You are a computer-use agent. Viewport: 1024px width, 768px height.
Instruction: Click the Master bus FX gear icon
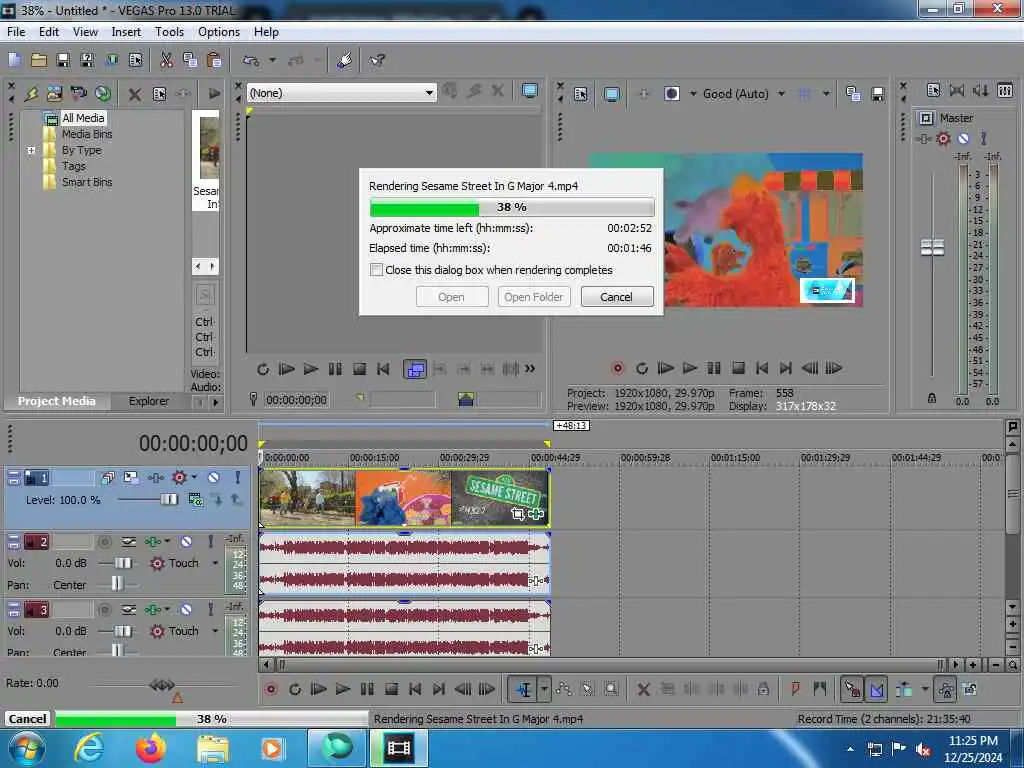point(943,138)
